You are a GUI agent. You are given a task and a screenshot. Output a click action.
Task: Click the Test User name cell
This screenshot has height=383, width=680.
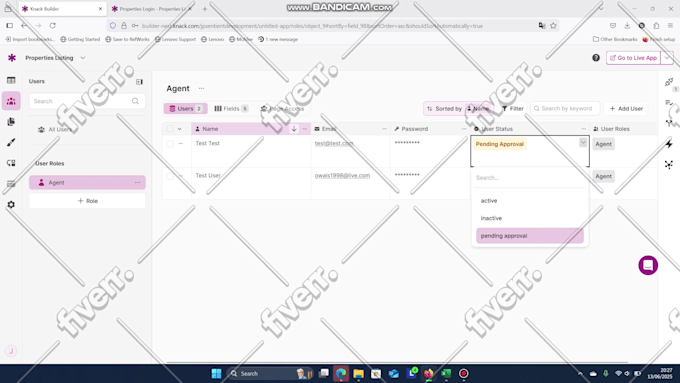(252, 183)
